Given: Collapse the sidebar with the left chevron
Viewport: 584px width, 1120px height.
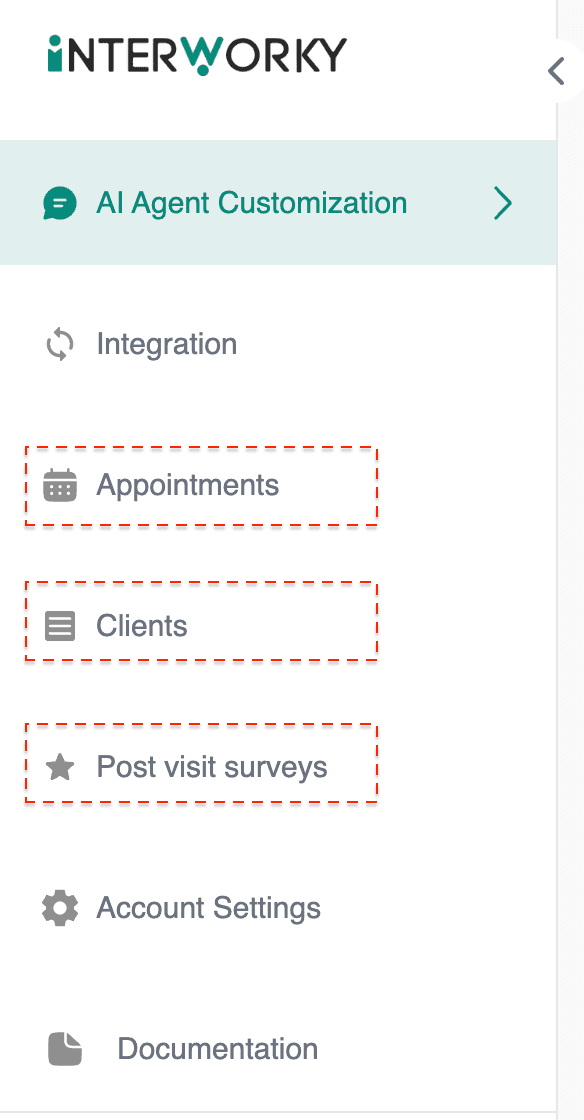Looking at the screenshot, I should click(x=557, y=71).
